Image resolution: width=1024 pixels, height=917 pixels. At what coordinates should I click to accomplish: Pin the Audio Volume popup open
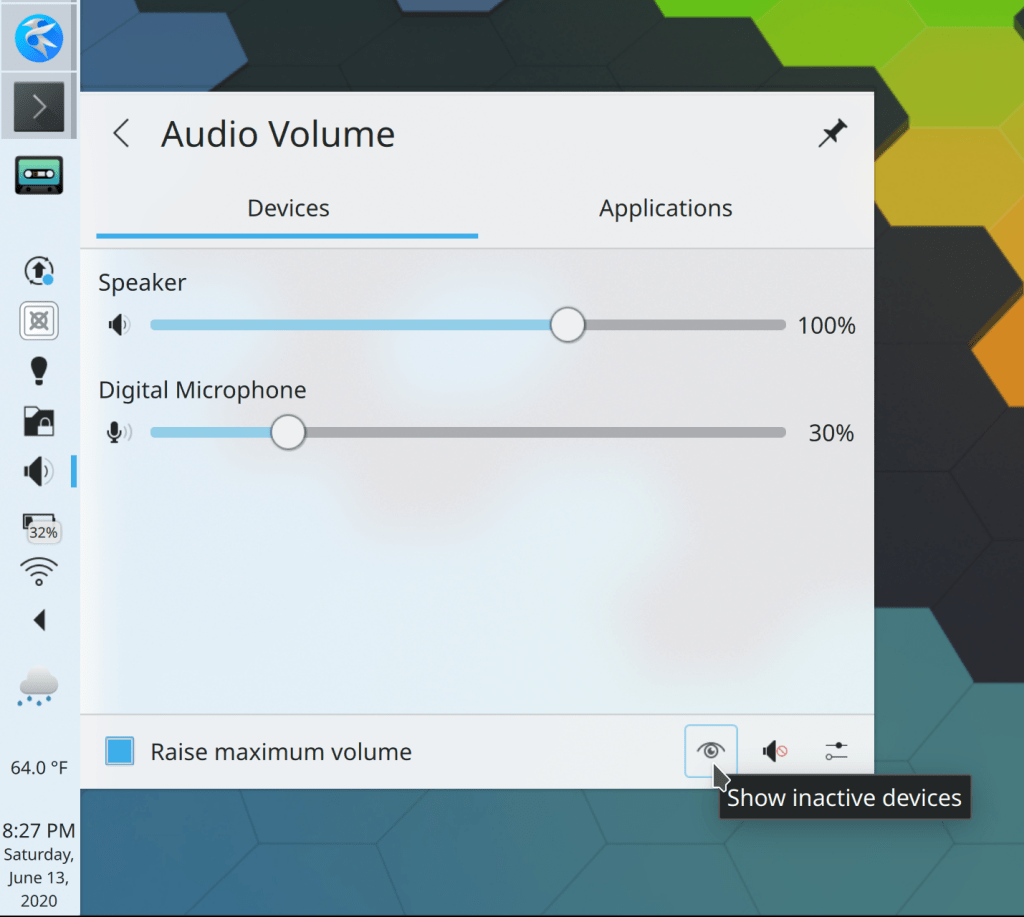coord(832,134)
